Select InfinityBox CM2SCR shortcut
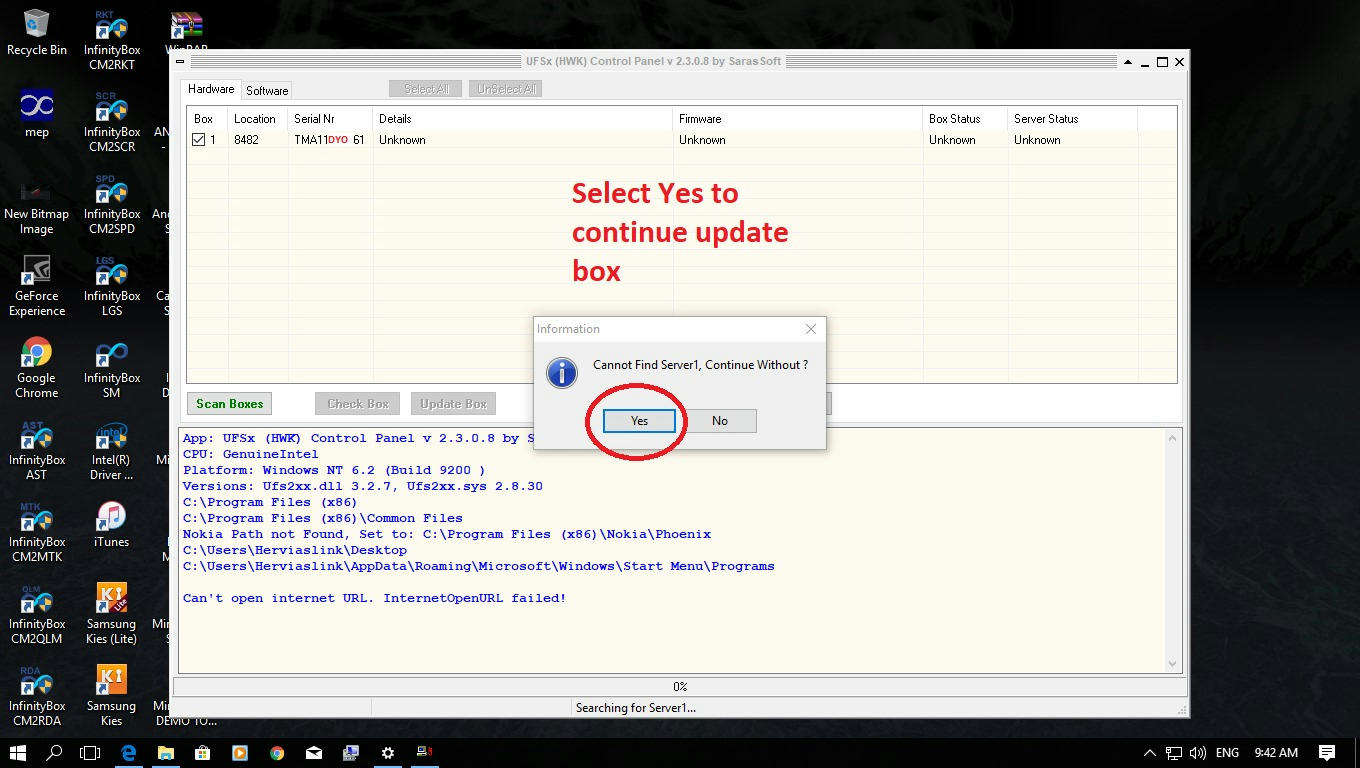Viewport: 1360px width, 768px height. point(112,122)
